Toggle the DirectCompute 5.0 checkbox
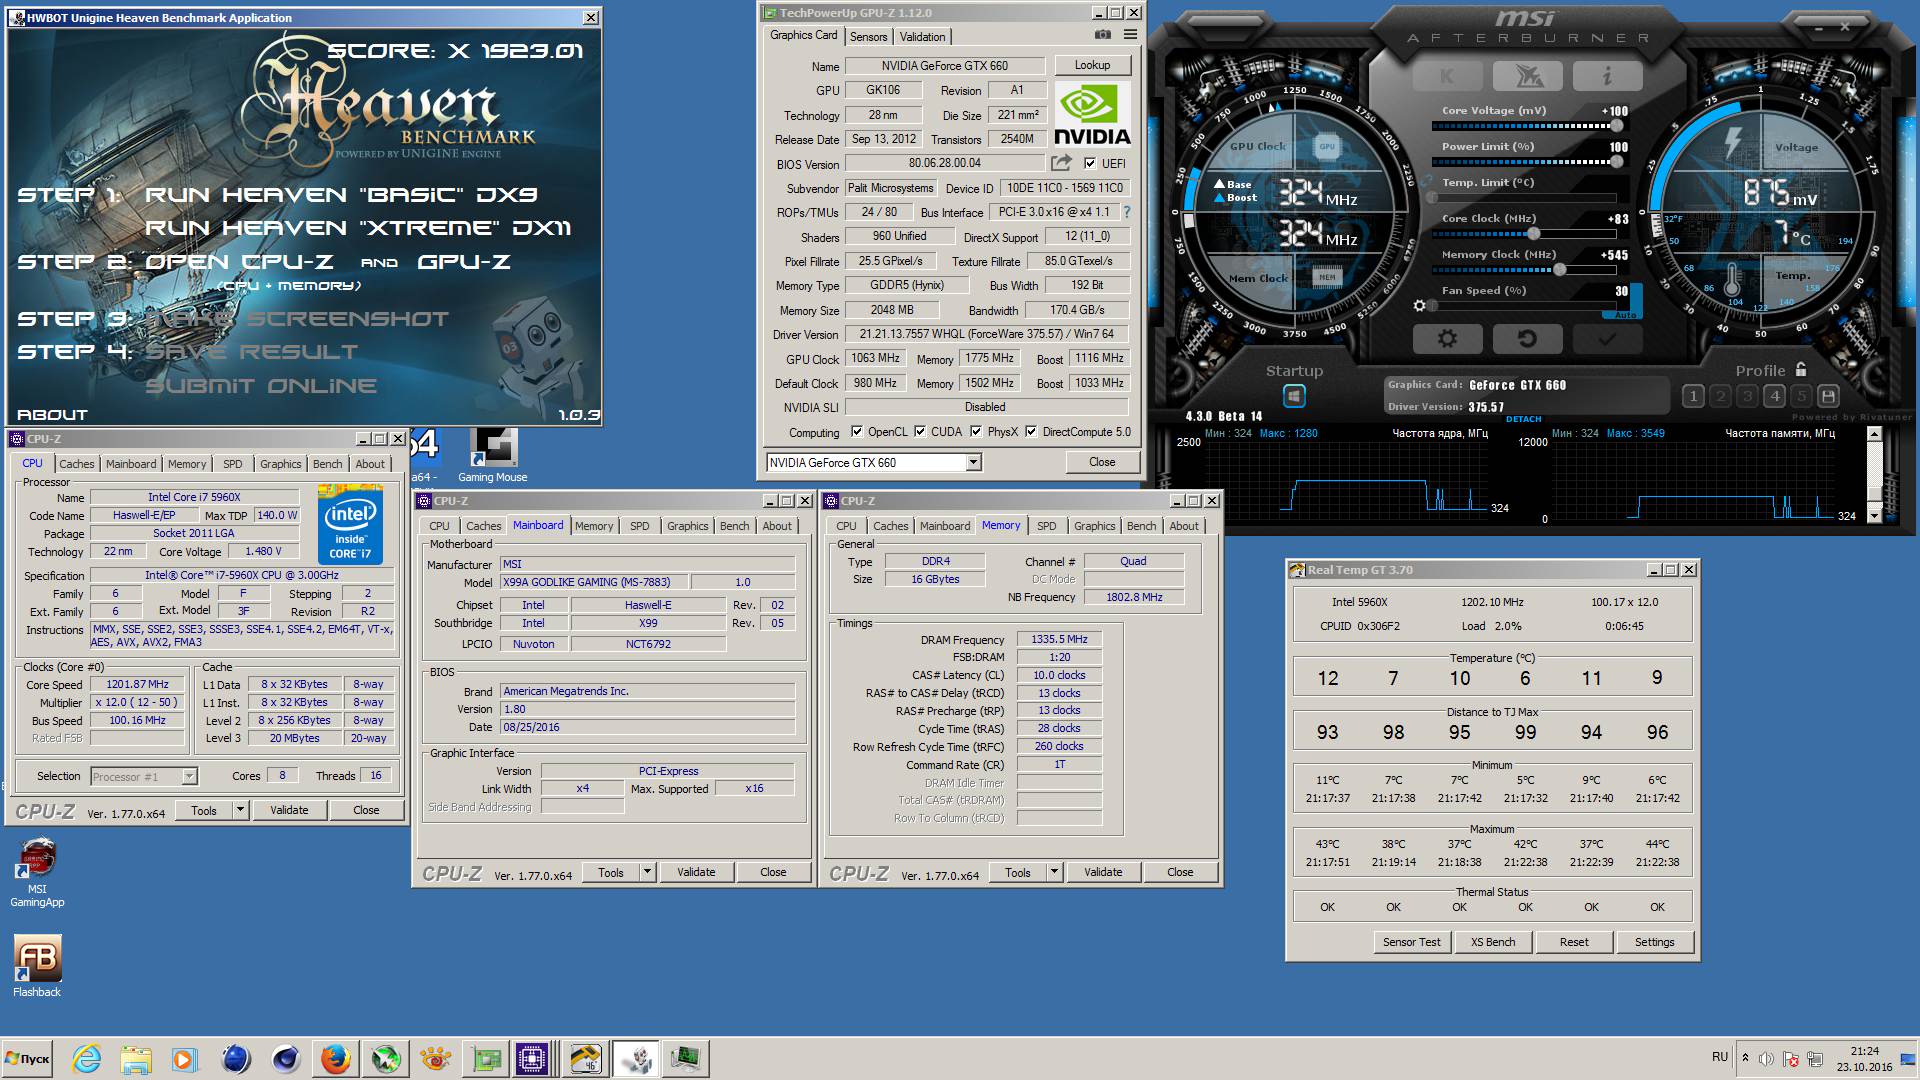Image resolution: width=1920 pixels, height=1080 pixels. (x=1031, y=432)
